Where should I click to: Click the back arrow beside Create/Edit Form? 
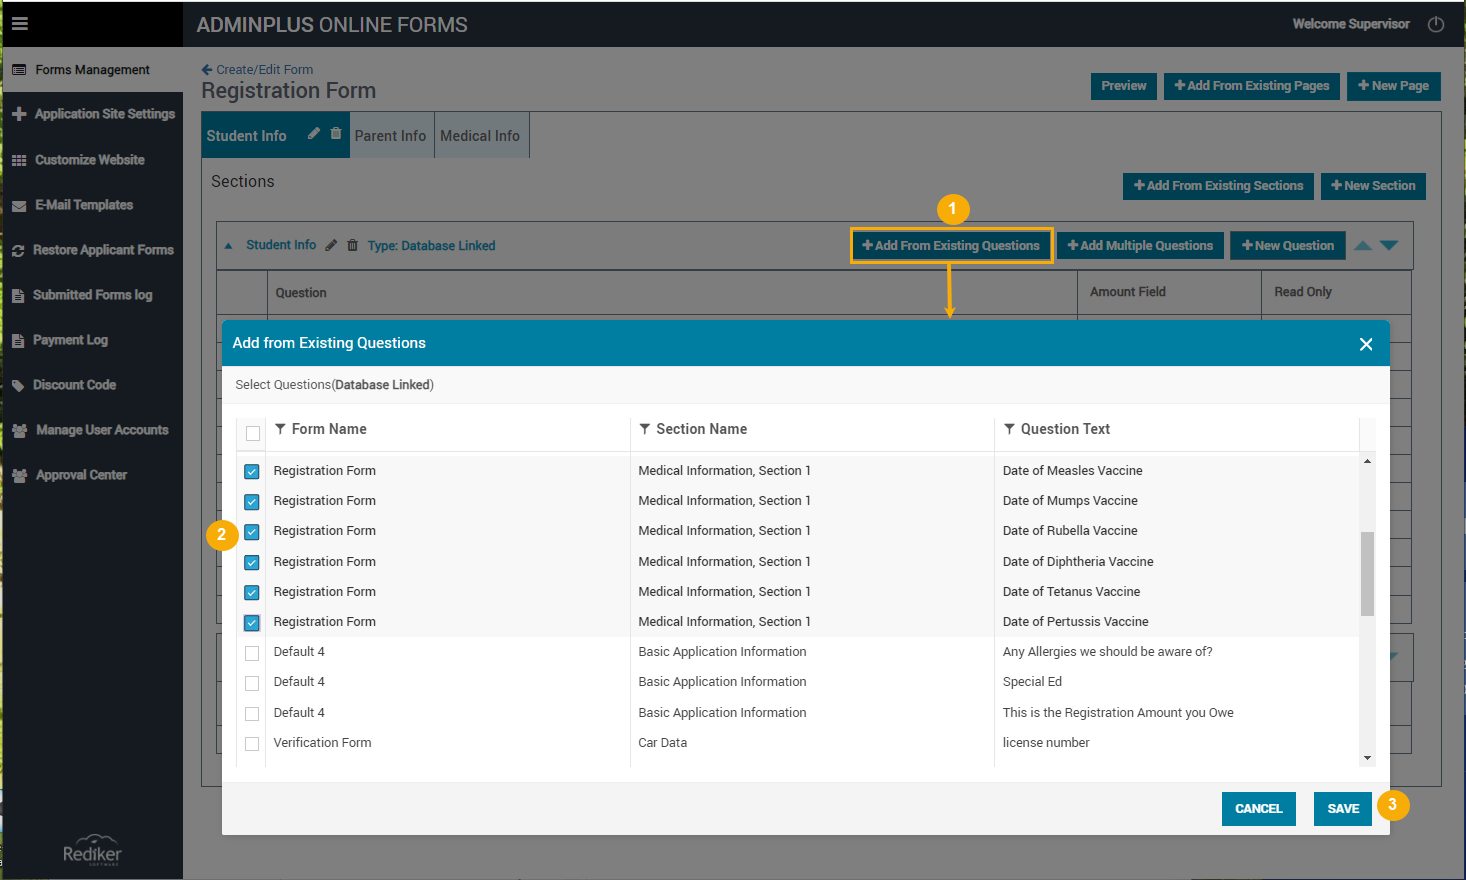click(x=207, y=70)
